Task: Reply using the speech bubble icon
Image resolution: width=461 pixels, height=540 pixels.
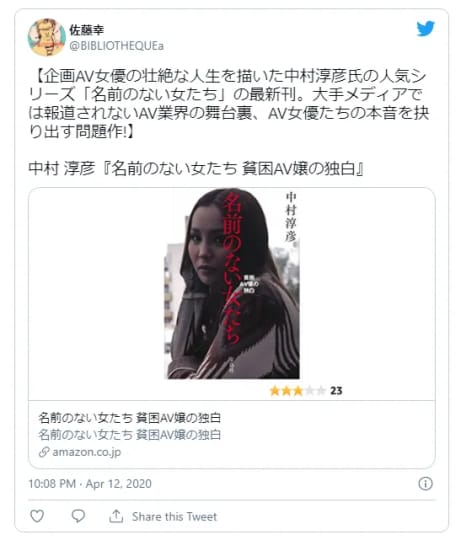Action: 78,516
